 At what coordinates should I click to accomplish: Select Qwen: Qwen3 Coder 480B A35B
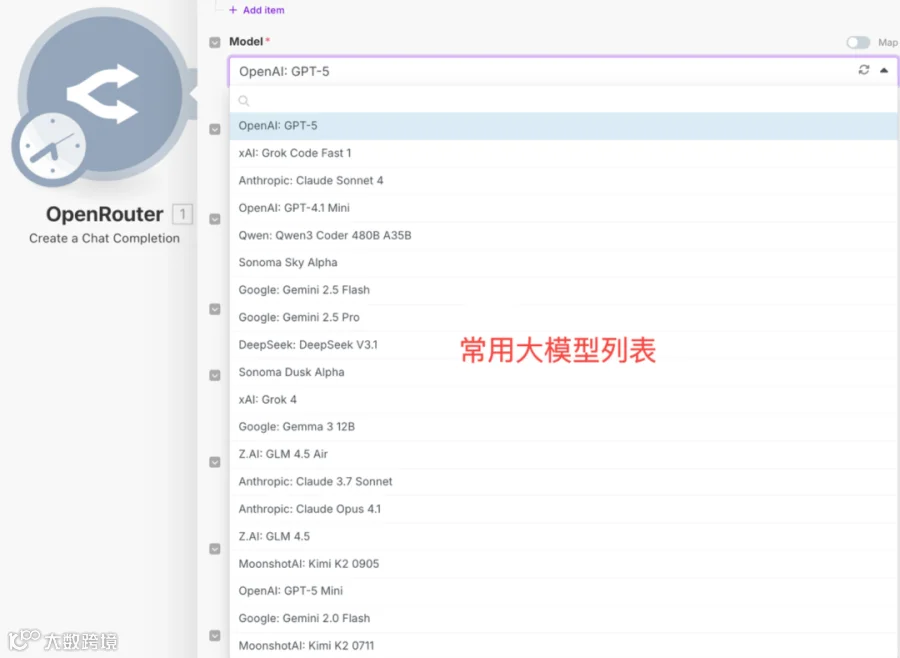tap(563, 235)
